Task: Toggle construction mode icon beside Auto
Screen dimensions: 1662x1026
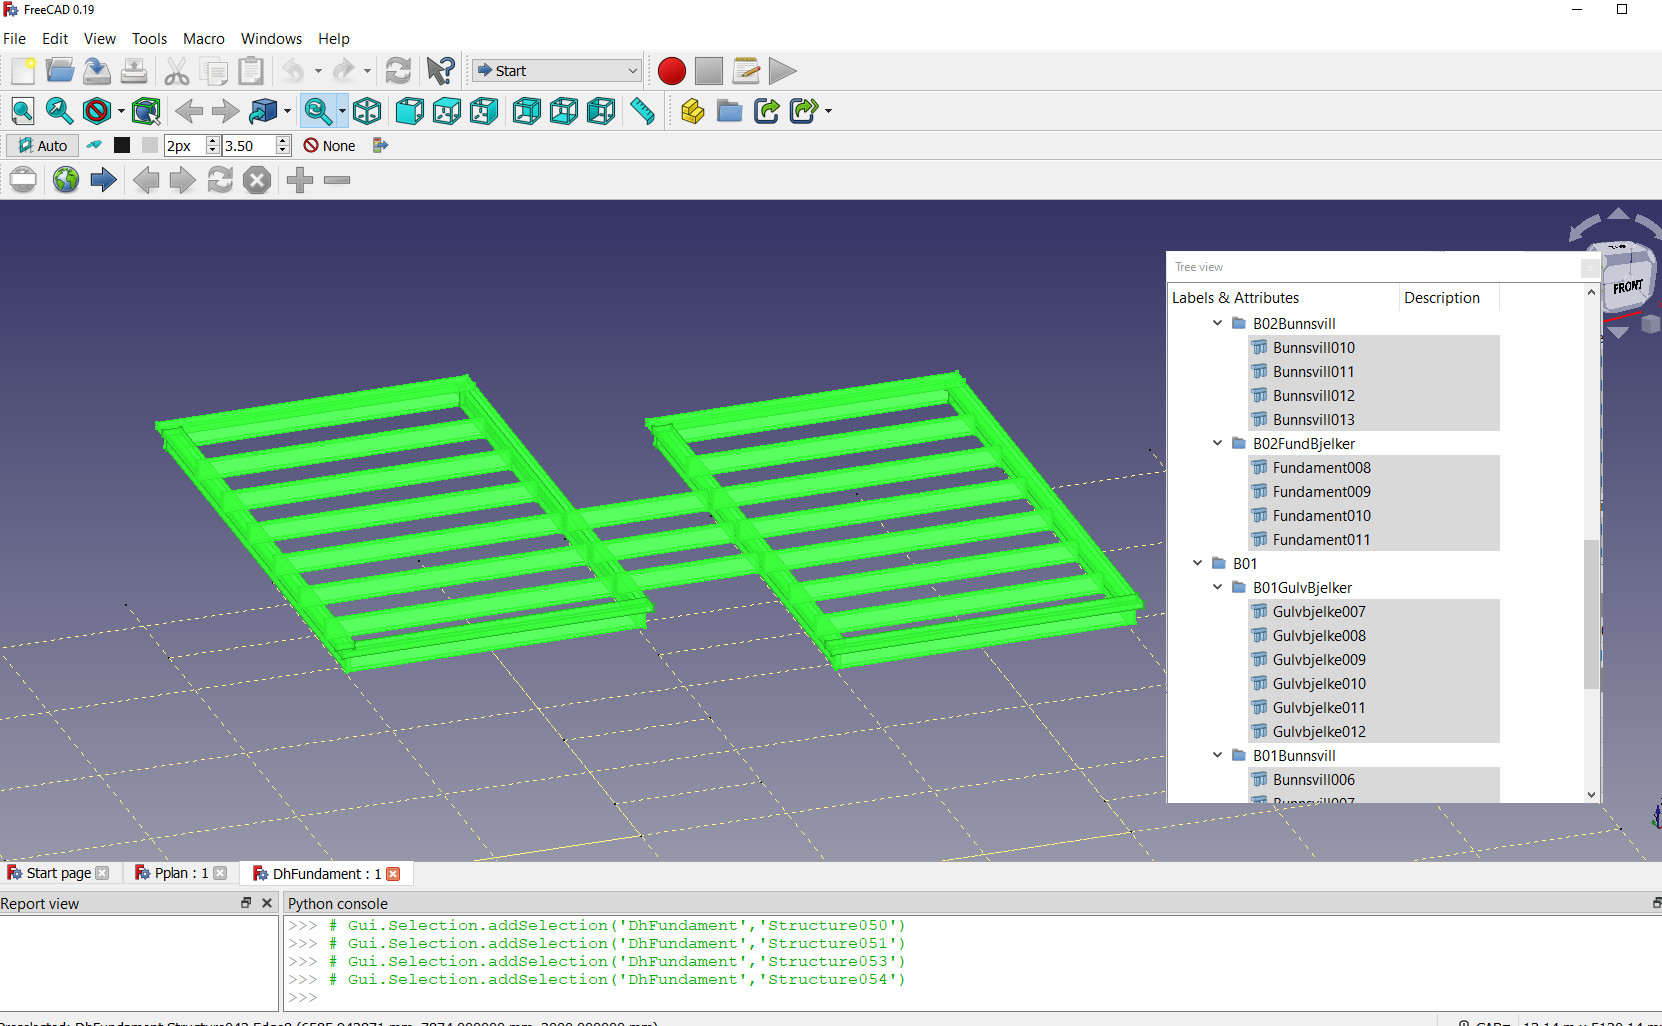Action: coord(94,146)
